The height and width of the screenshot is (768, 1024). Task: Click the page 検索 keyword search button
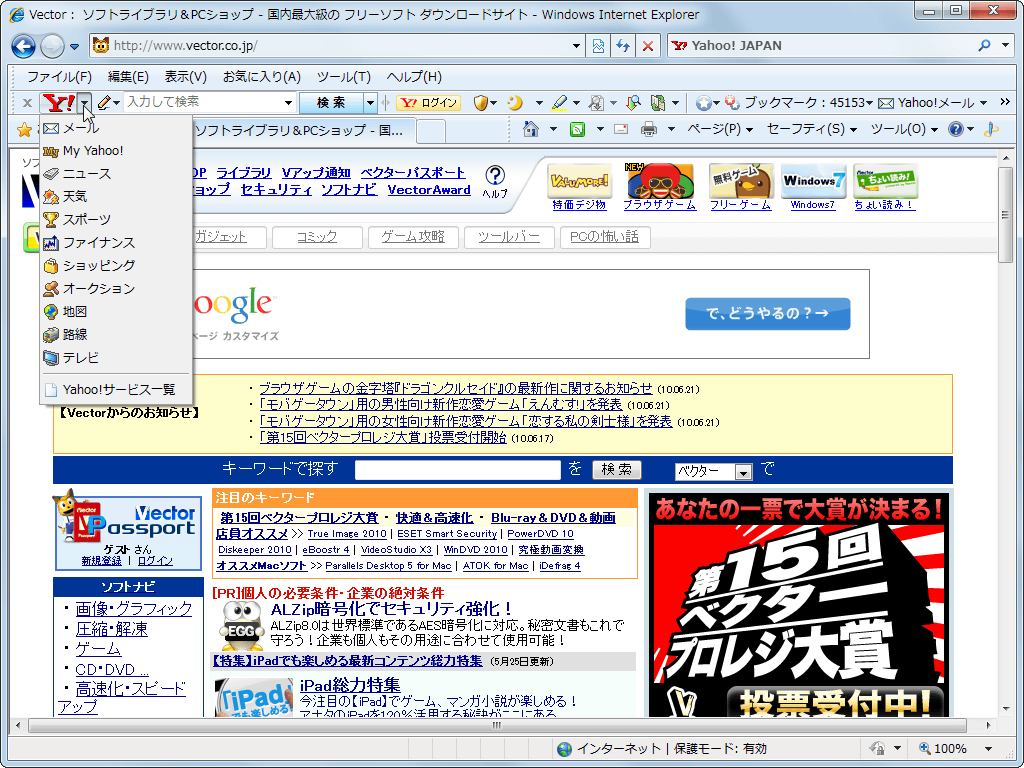[x=616, y=470]
